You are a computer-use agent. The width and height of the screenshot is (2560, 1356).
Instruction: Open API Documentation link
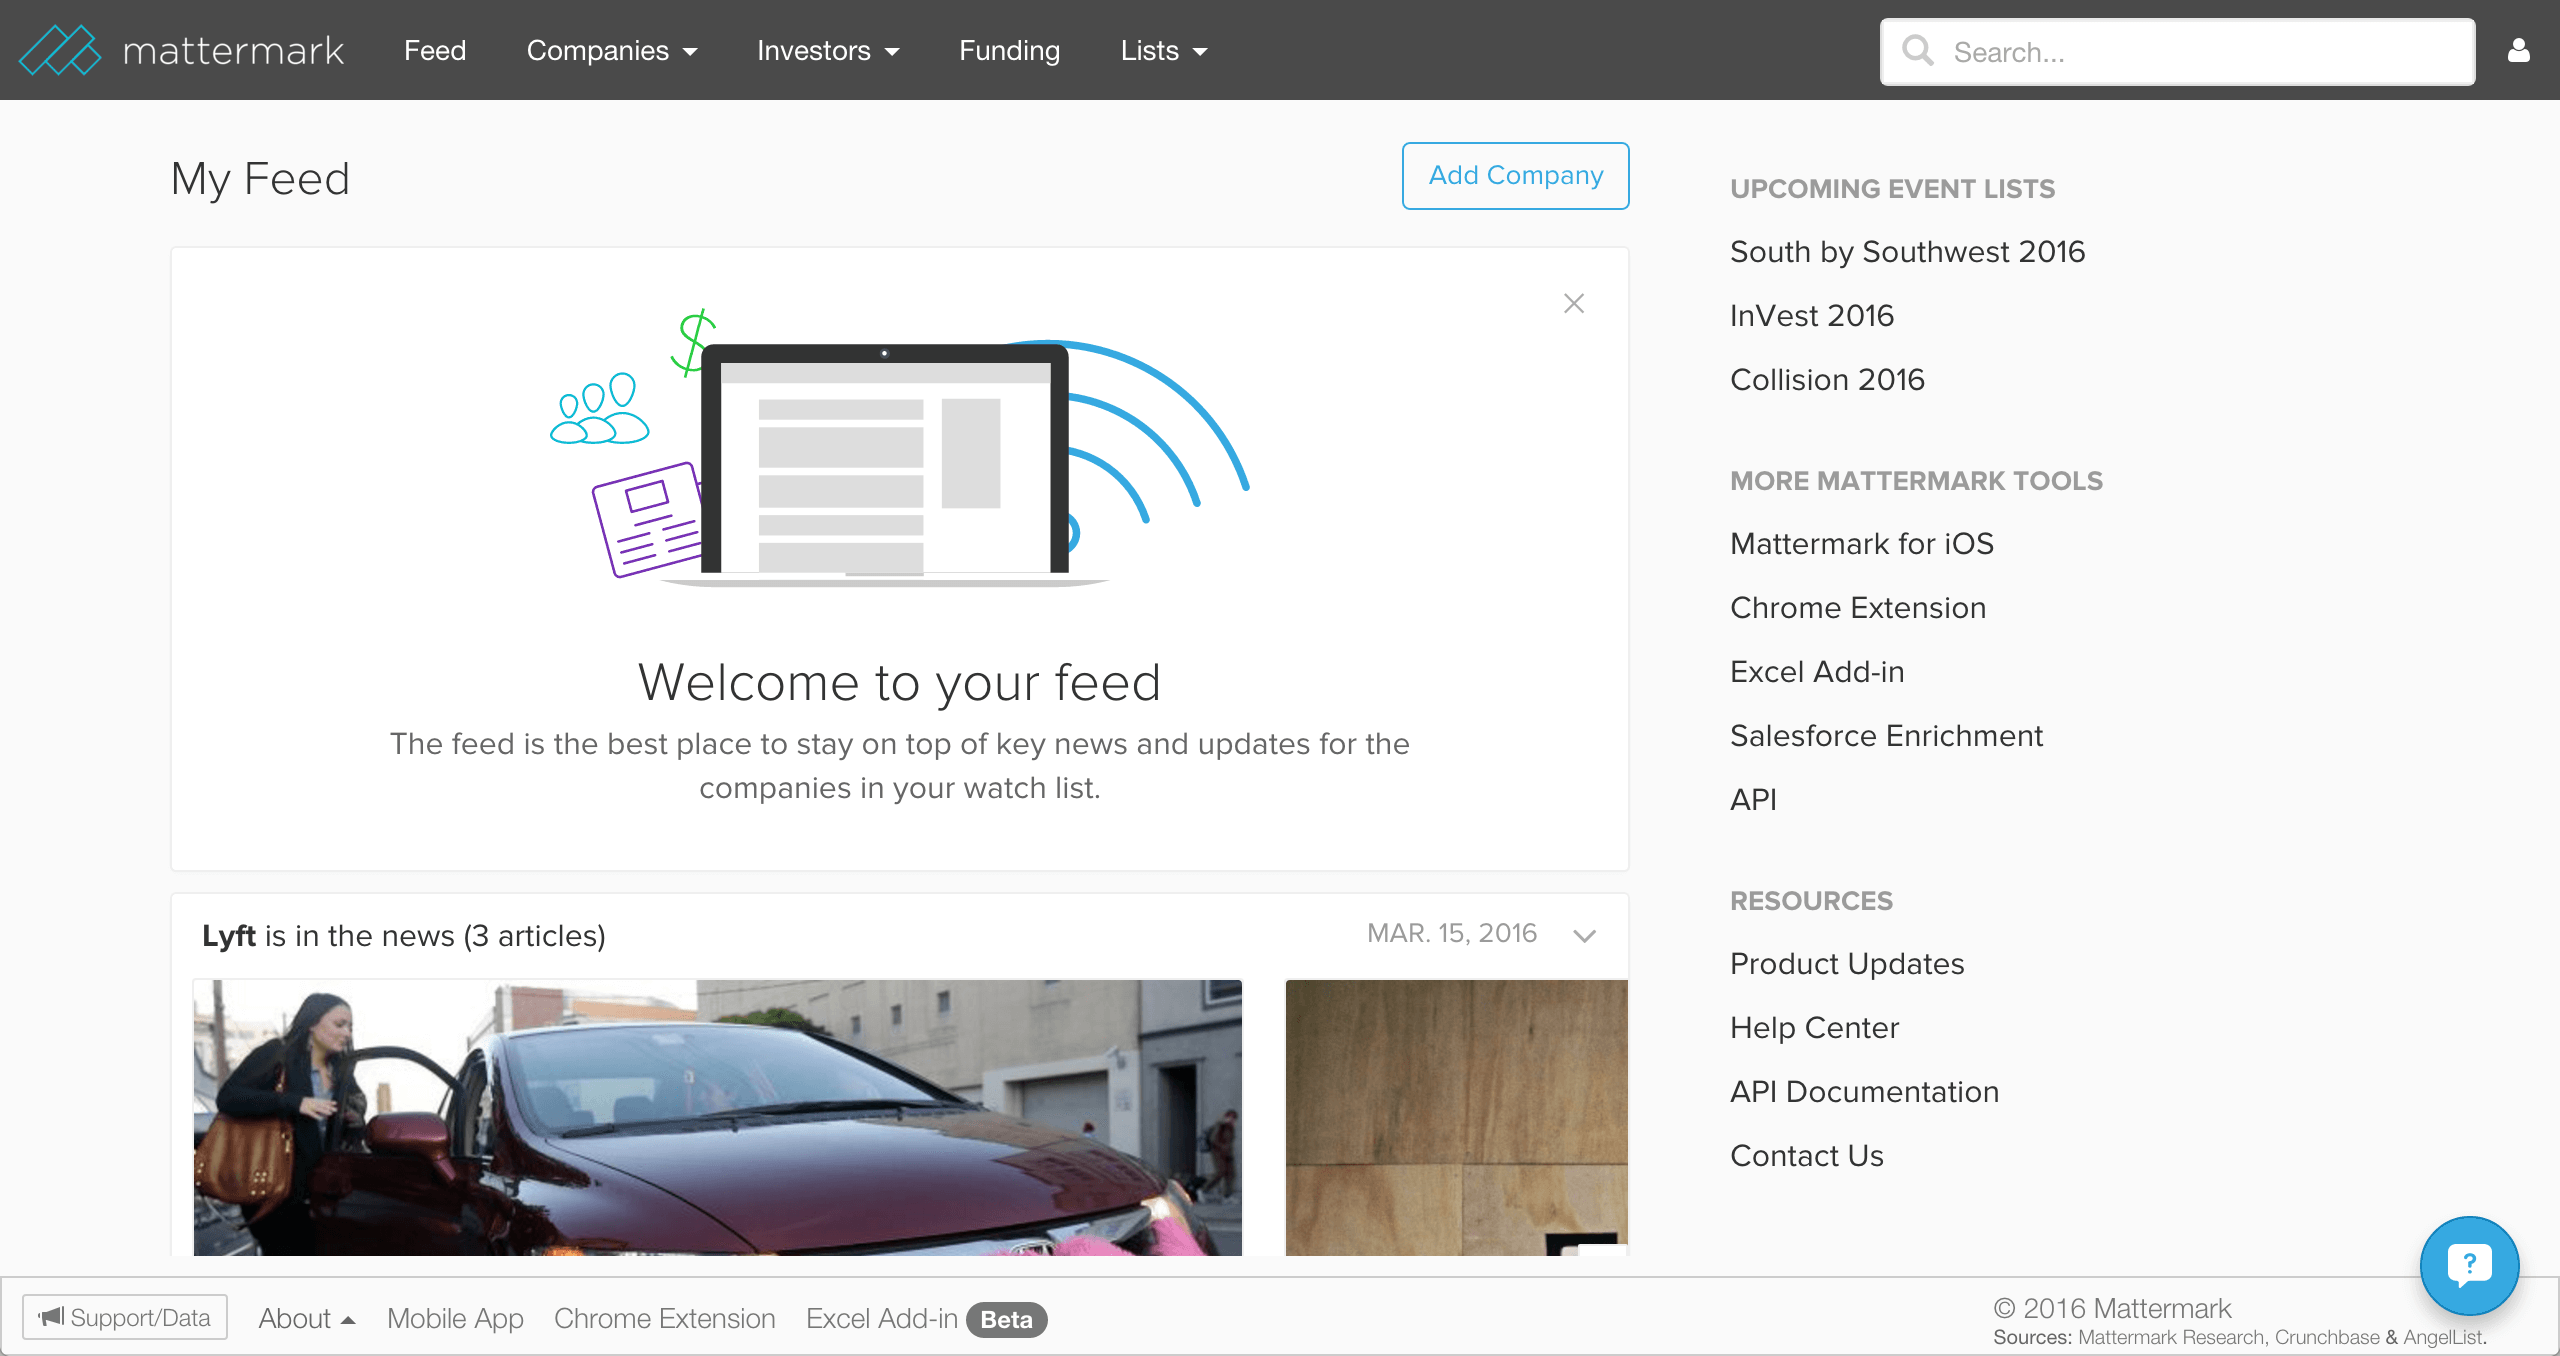(x=1864, y=1091)
